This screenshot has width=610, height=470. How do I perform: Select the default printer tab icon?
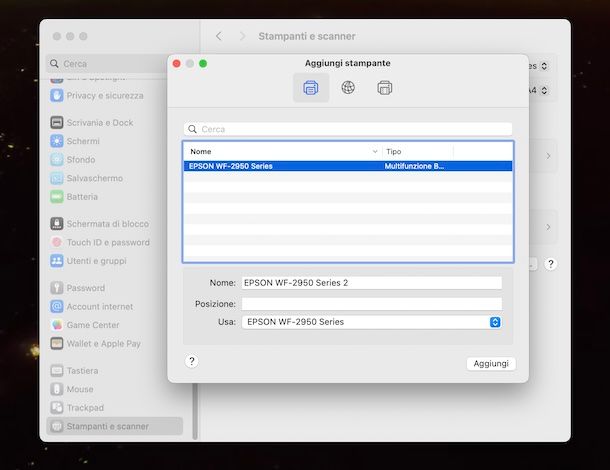pos(311,88)
